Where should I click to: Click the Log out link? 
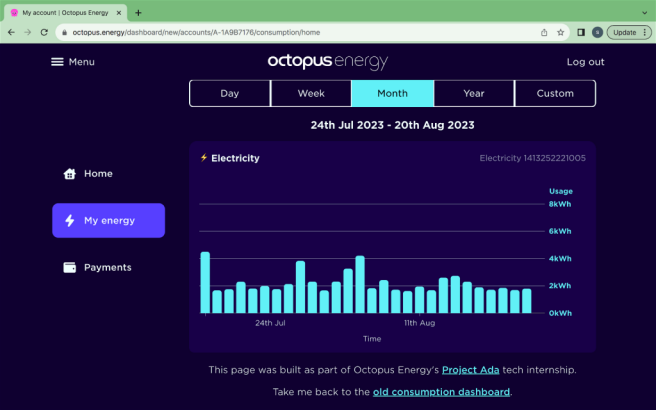pos(585,62)
